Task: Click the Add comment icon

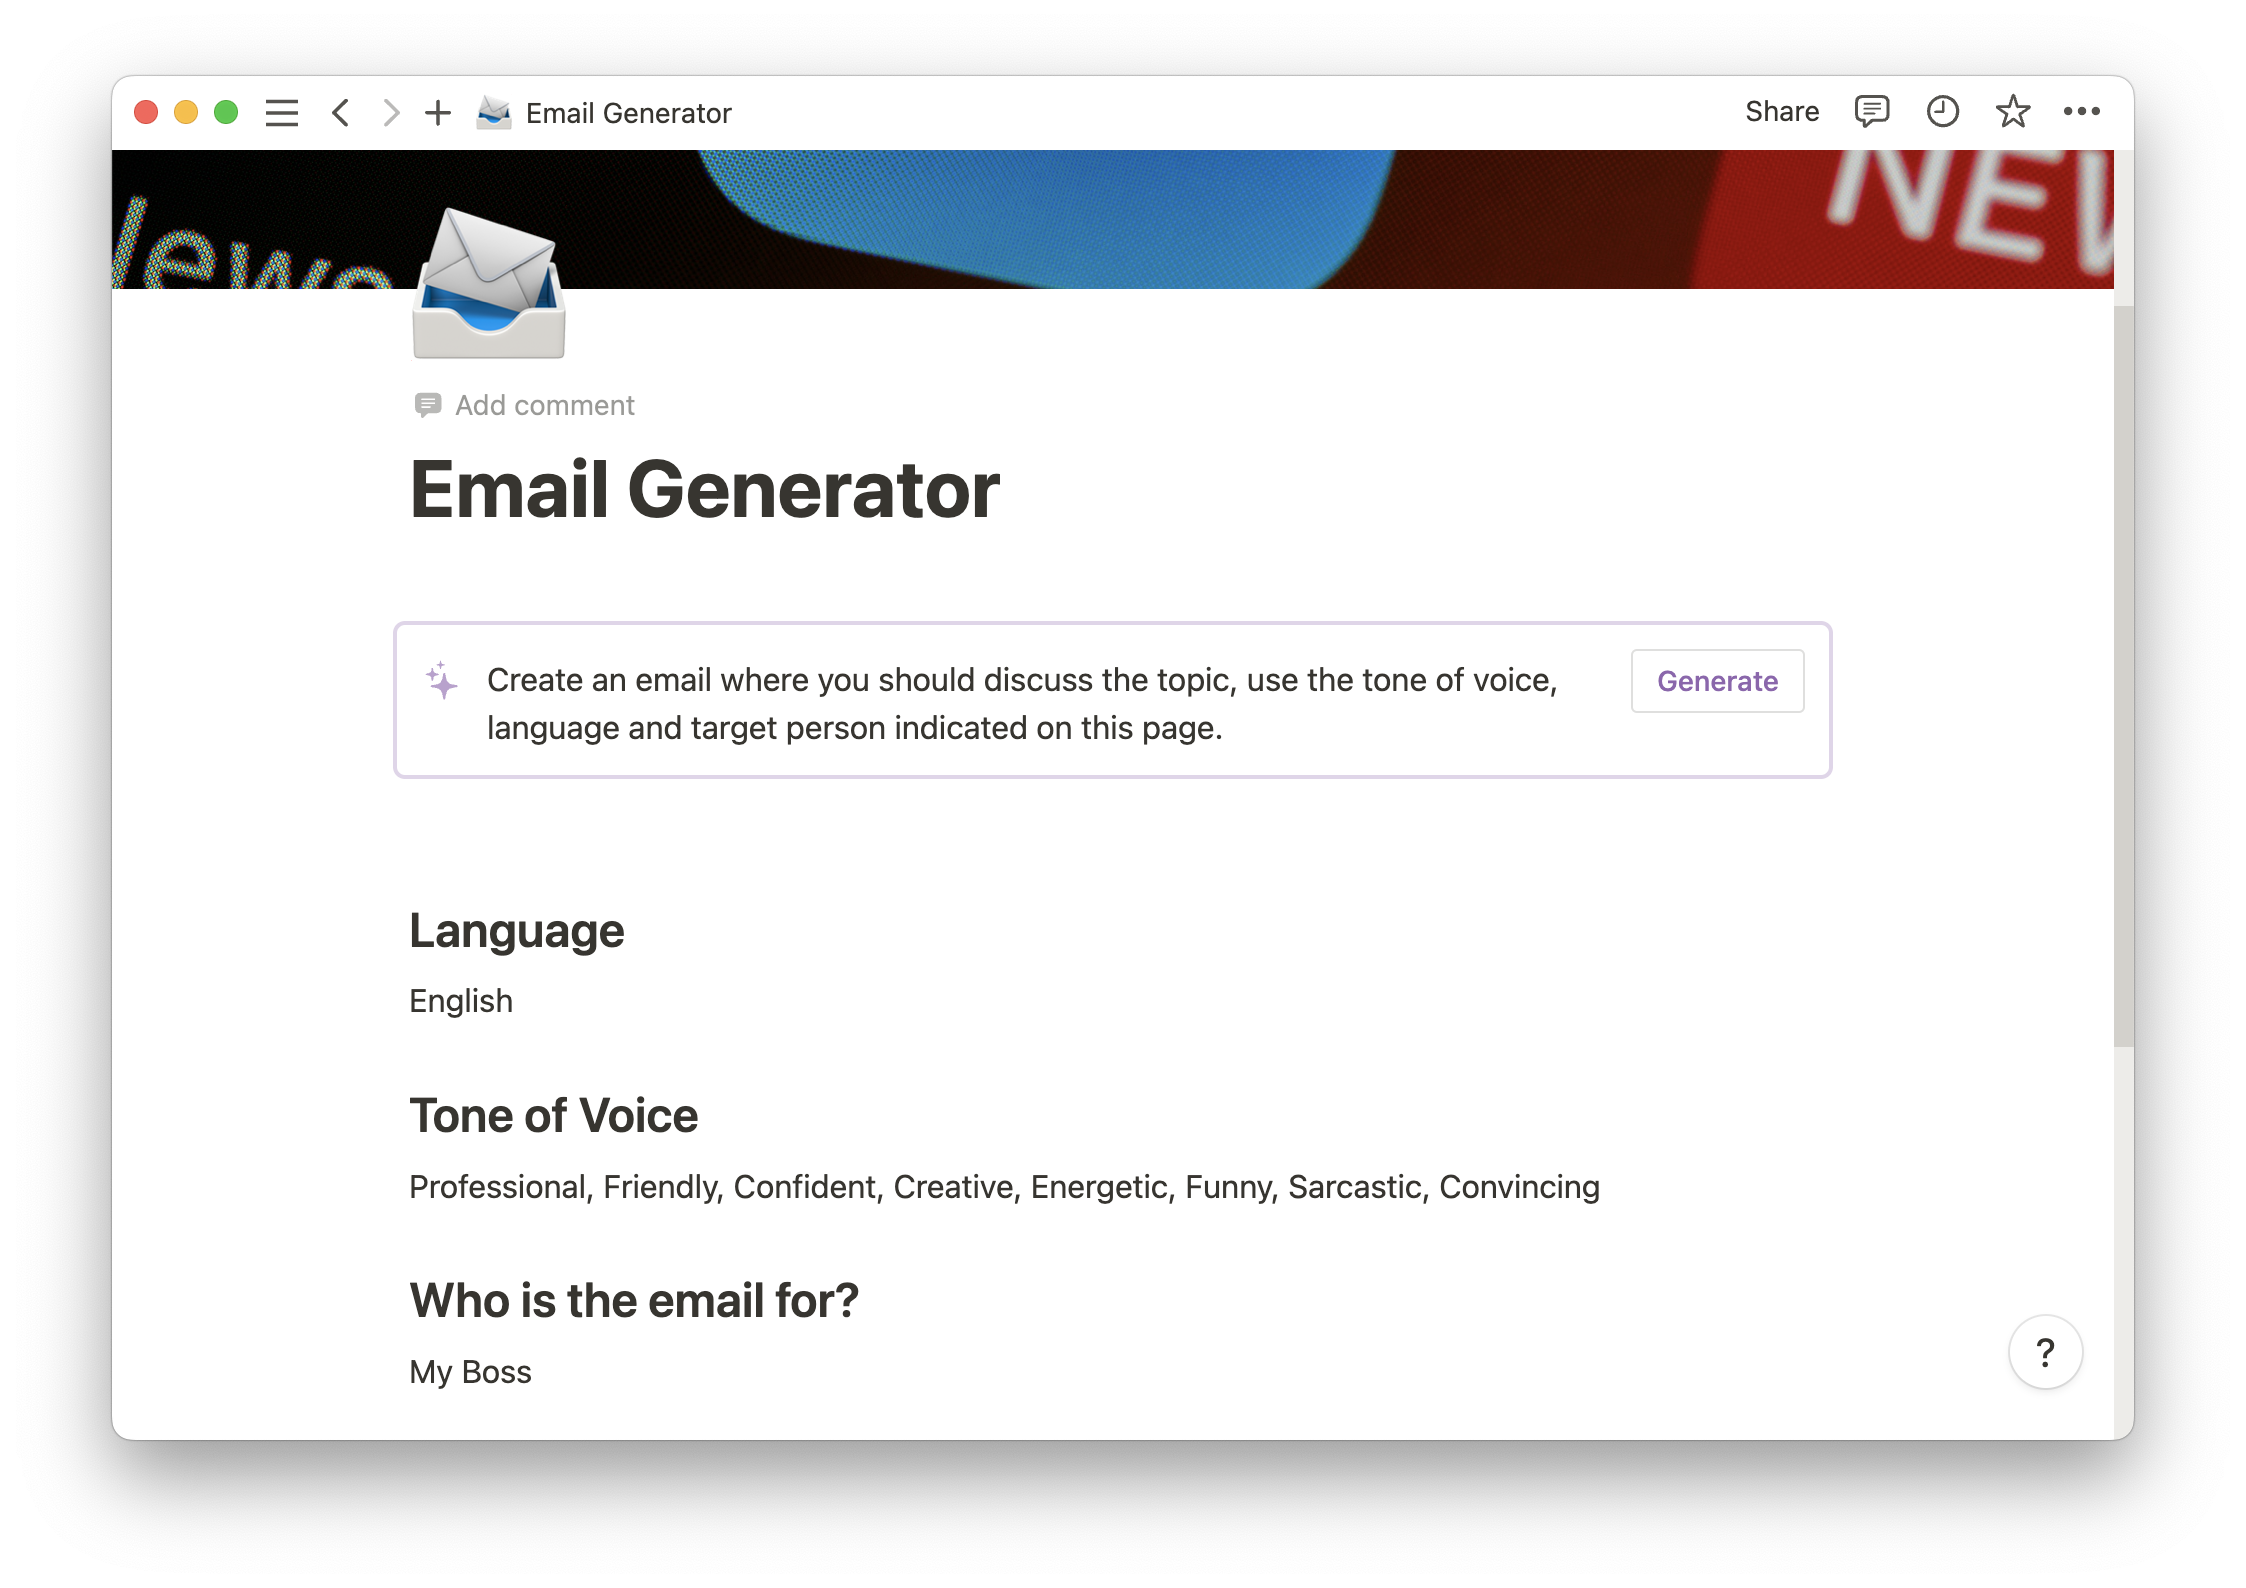Action: click(424, 406)
